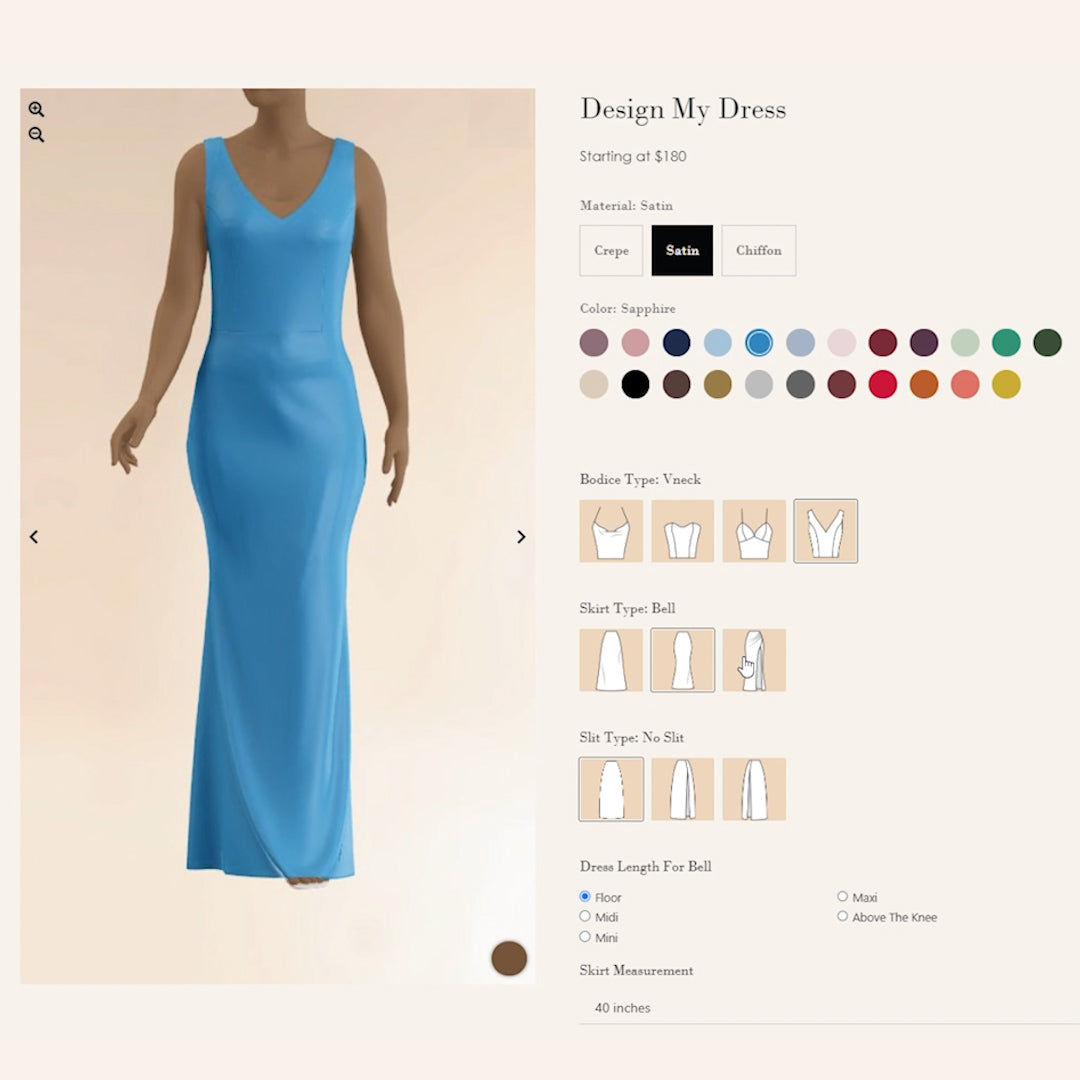Choose Satin material

tap(683, 251)
